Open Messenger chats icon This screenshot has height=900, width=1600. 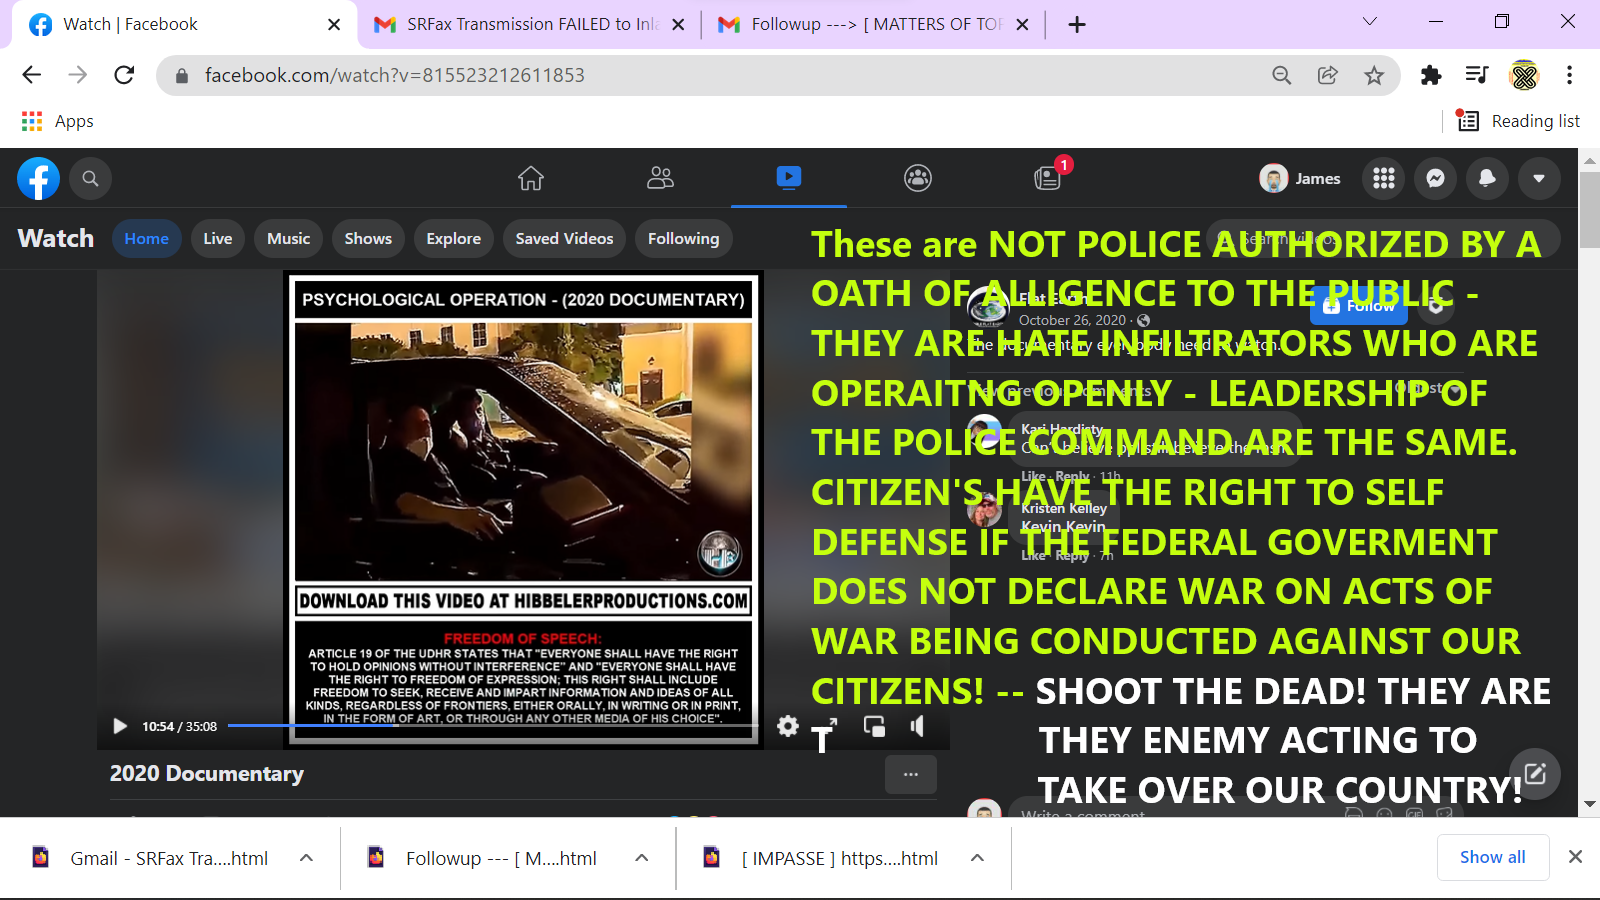(x=1436, y=179)
